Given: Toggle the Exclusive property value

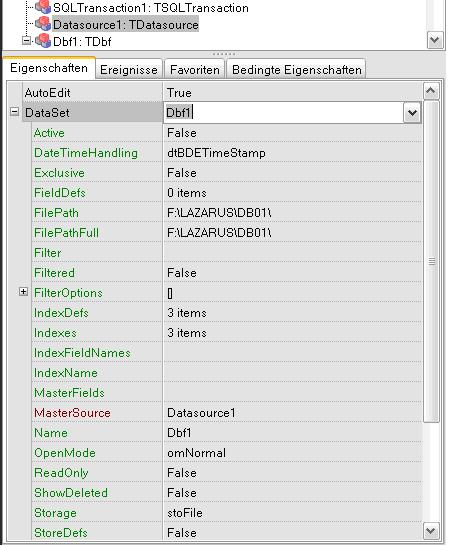Looking at the screenshot, I should click(x=292, y=173).
